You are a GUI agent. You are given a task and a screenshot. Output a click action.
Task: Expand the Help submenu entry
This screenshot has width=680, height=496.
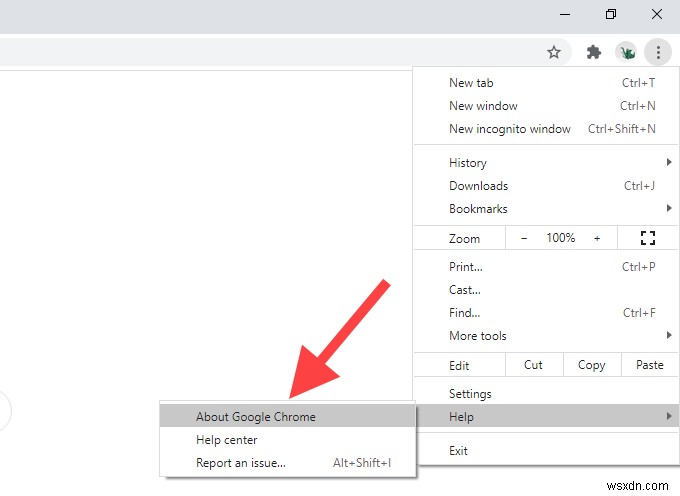[546, 417]
